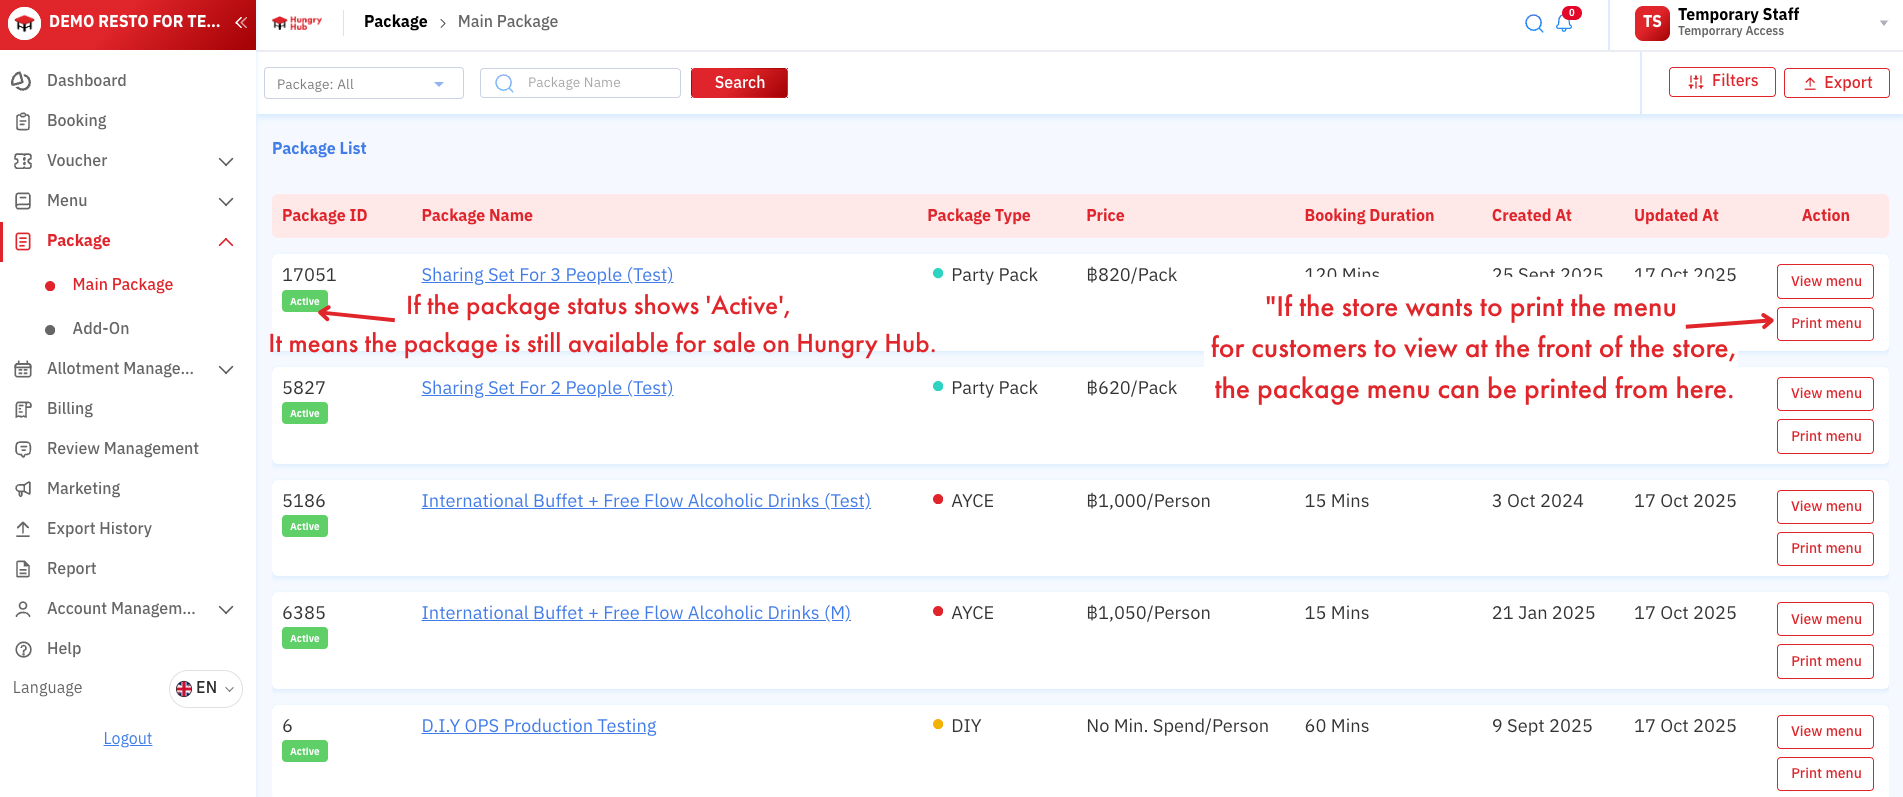Click View menu for package 5186
Image resolution: width=1903 pixels, height=797 pixels.
tap(1825, 507)
